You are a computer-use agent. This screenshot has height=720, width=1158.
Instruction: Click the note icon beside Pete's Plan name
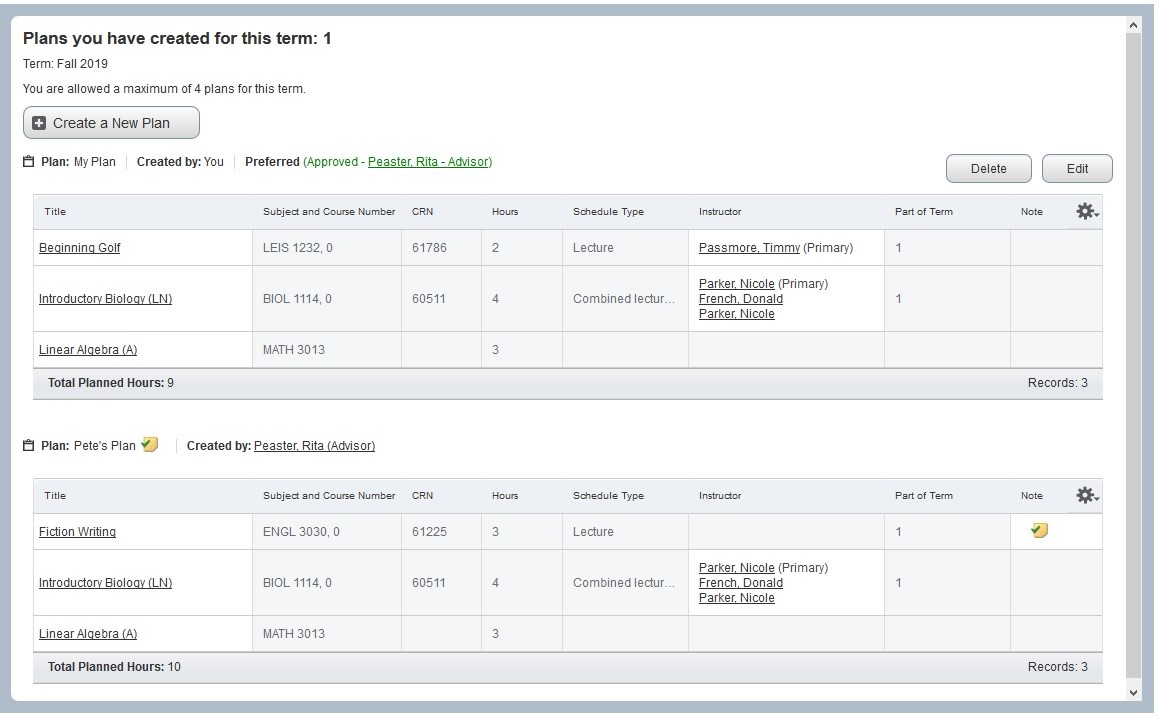coord(148,443)
